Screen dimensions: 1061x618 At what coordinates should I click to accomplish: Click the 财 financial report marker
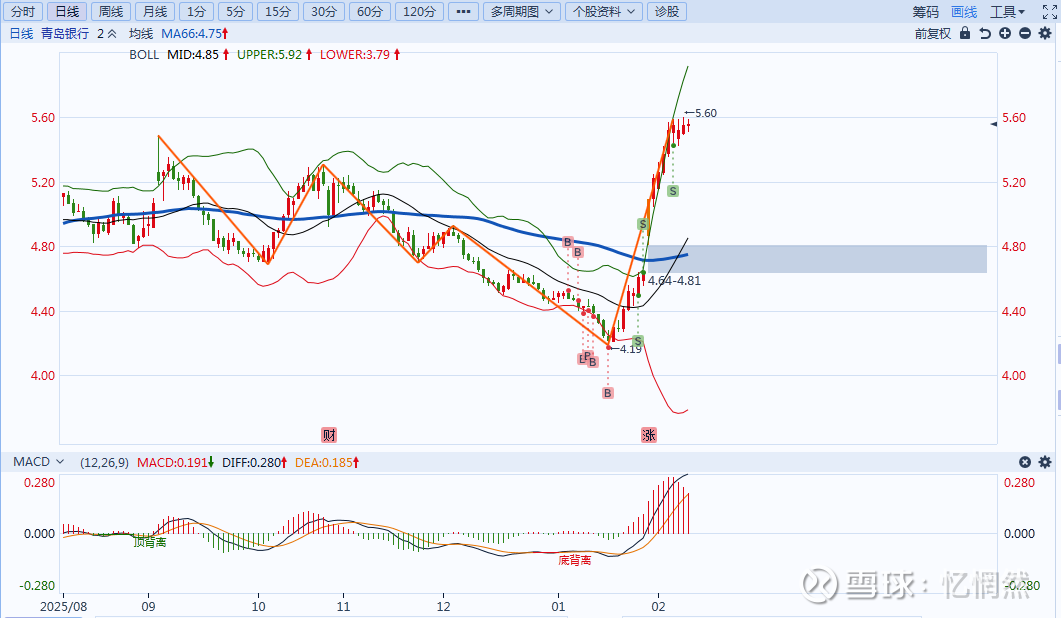pyautogui.click(x=329, y=435)
